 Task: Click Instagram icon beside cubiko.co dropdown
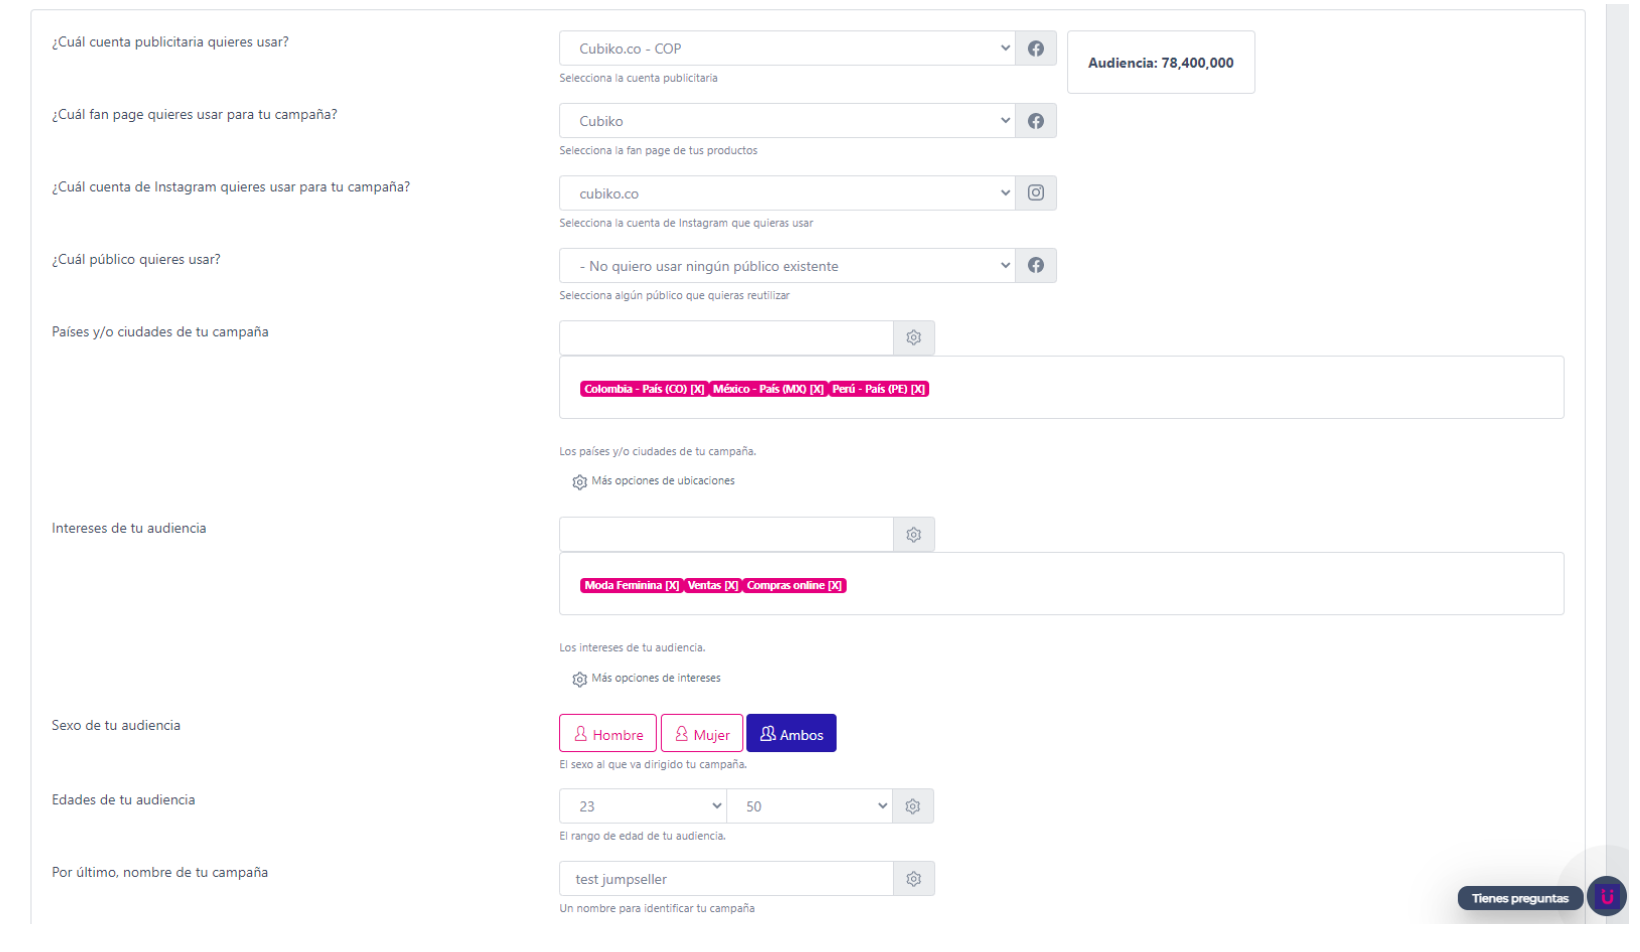coord(1035,193)
